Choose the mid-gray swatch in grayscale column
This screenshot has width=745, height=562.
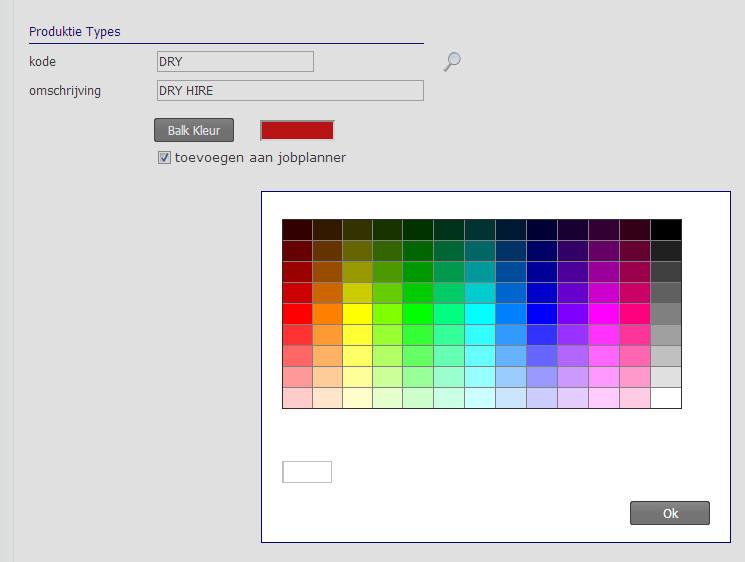pyautogui.click(x=666, y=314)
